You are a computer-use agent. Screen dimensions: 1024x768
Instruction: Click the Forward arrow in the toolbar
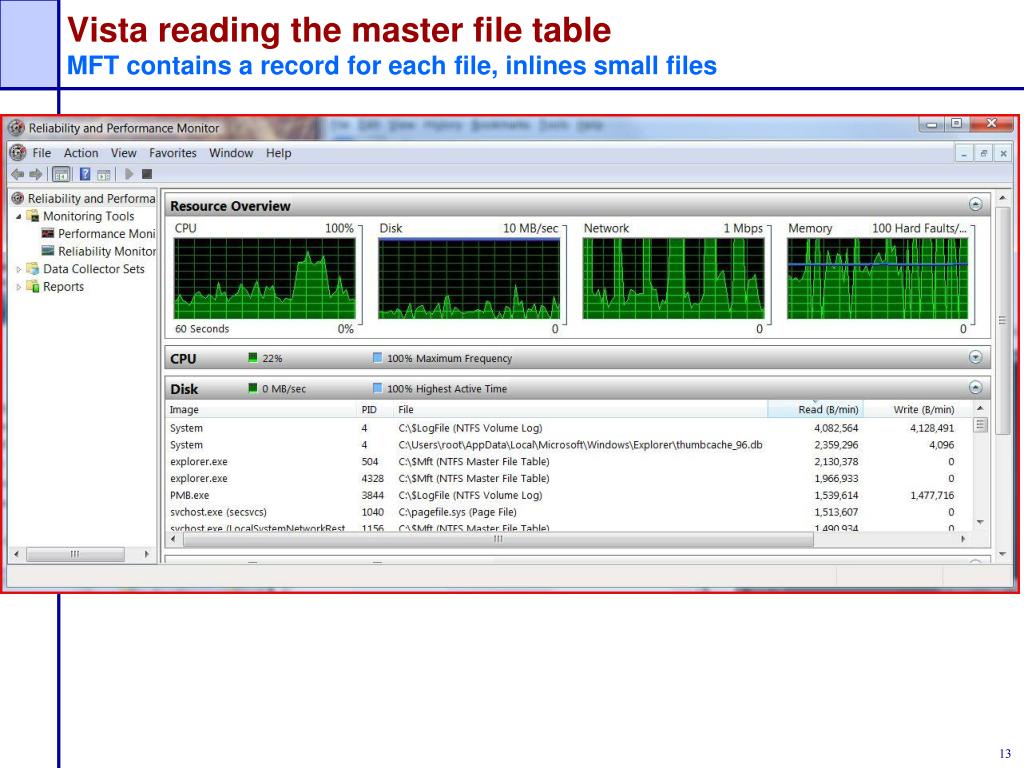36,174
